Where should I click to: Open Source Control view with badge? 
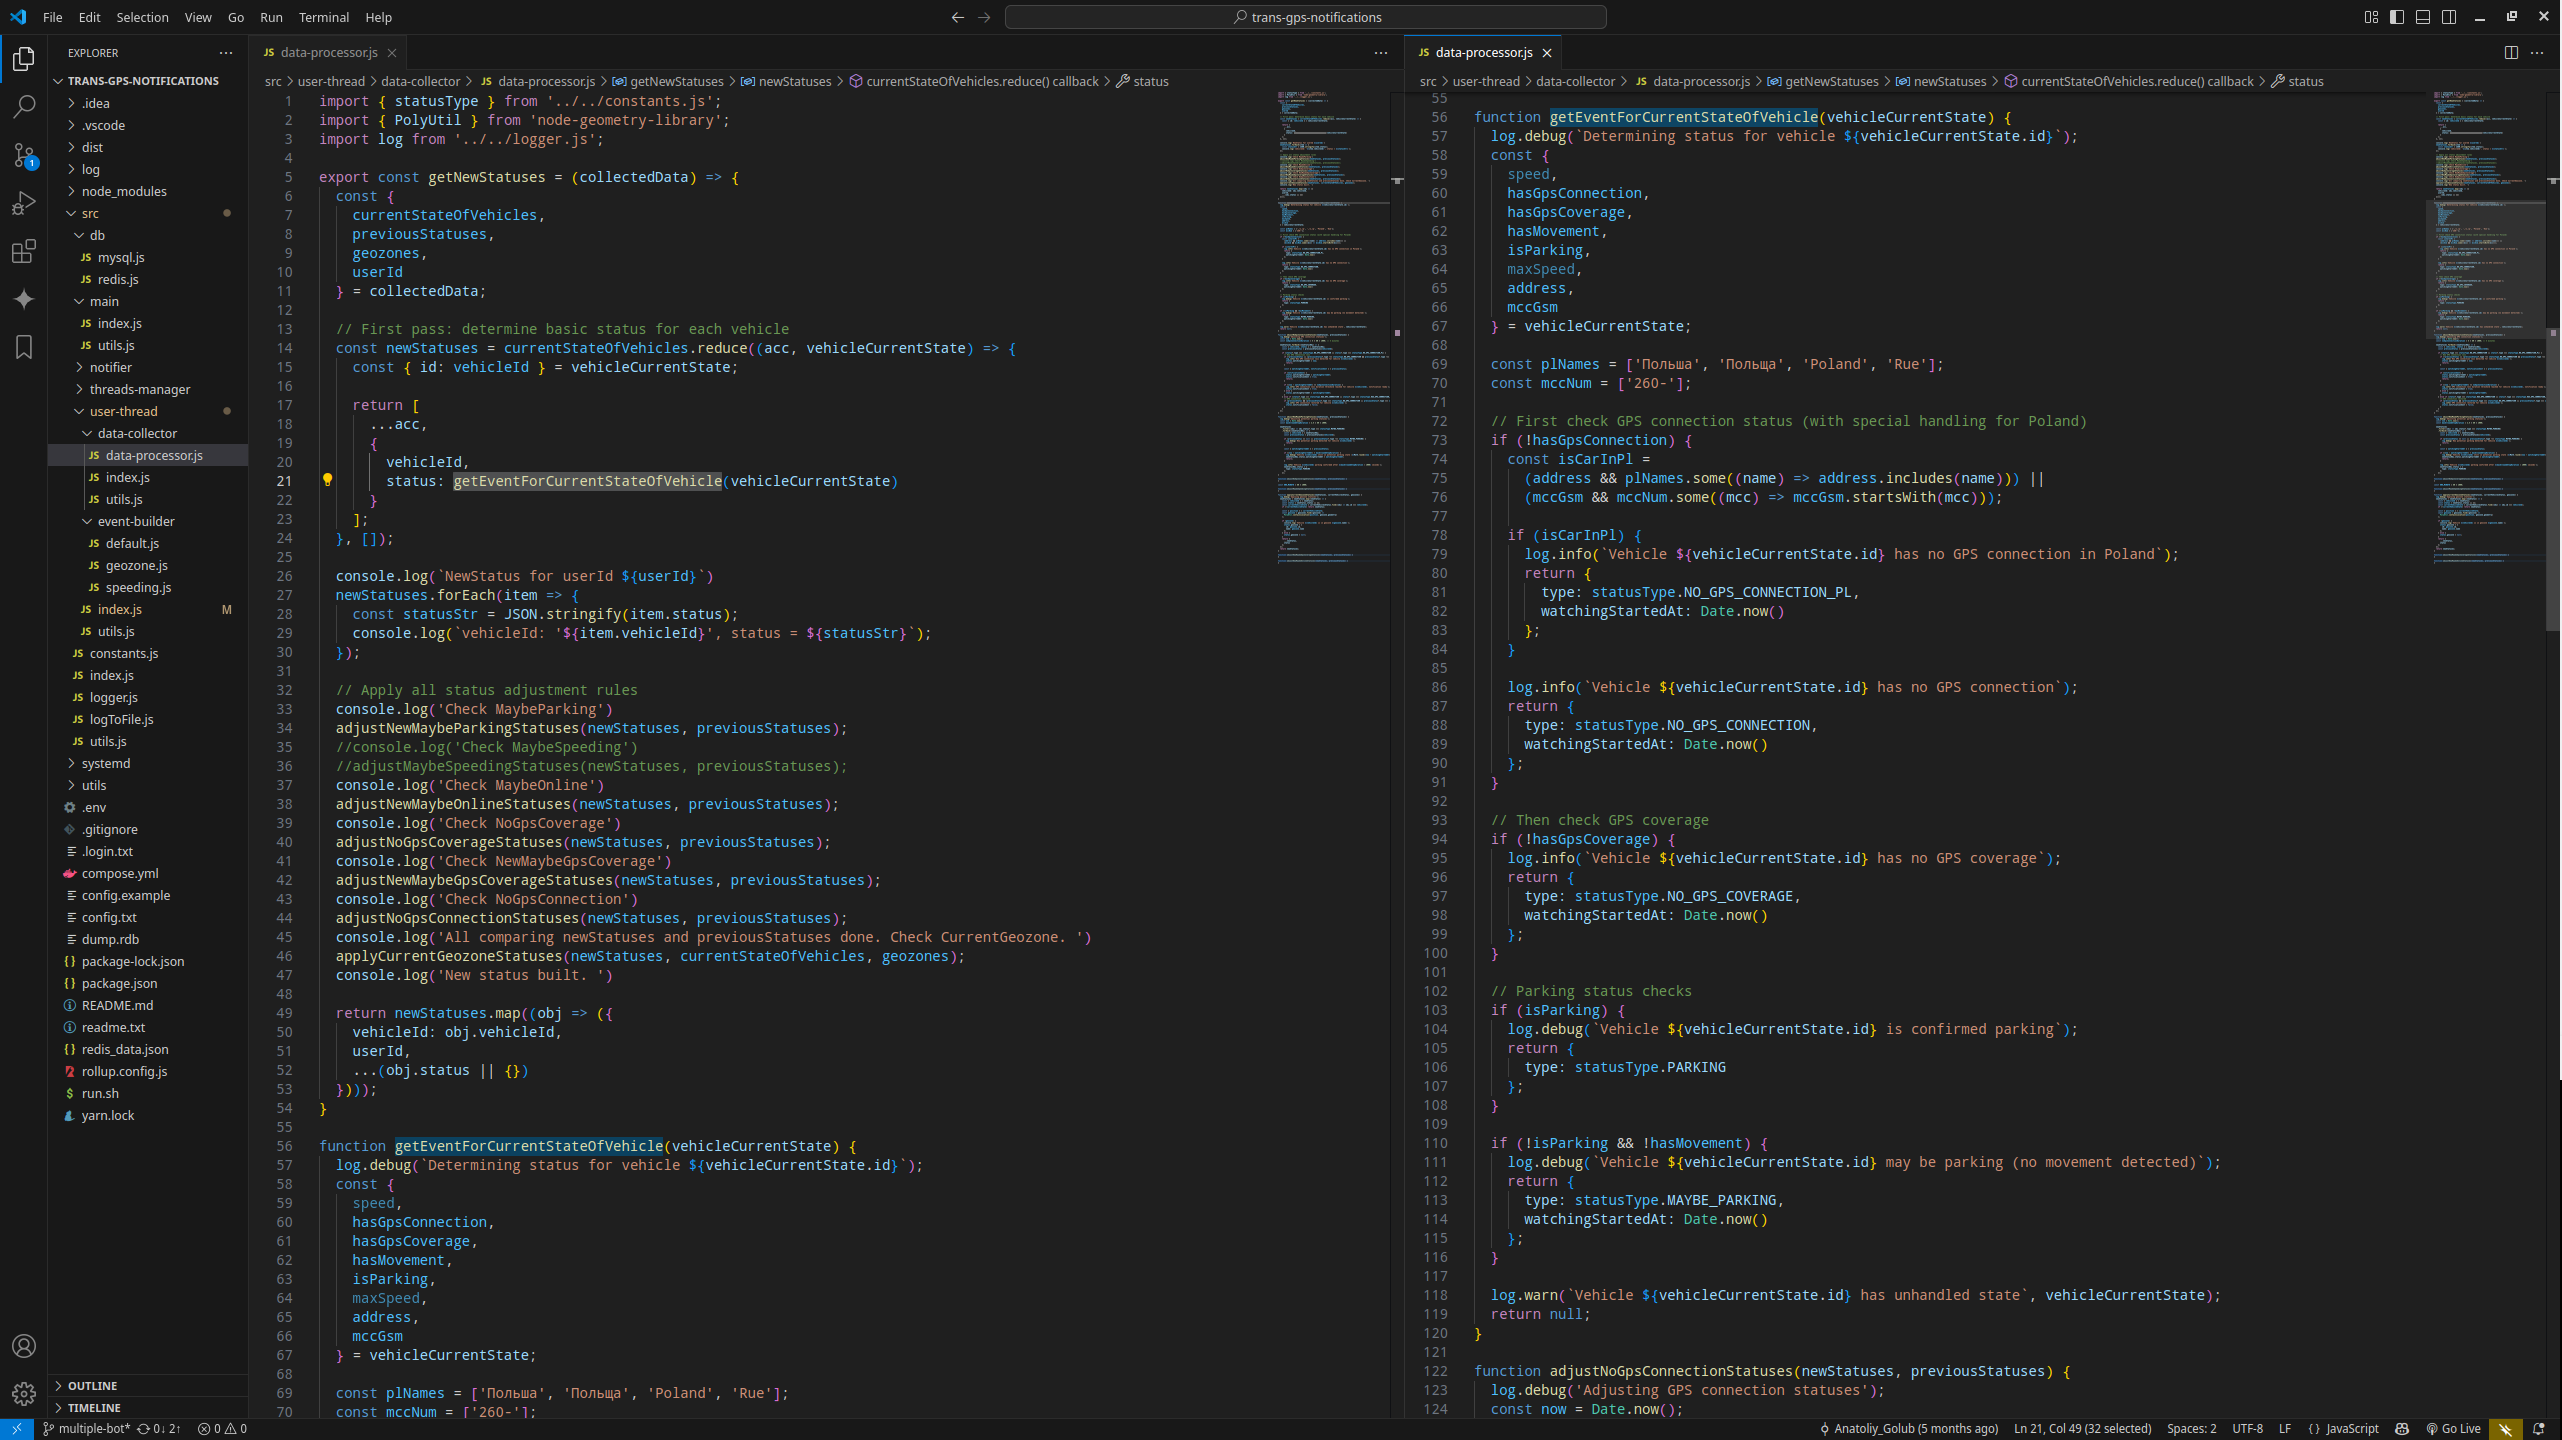tap(24, 154)
